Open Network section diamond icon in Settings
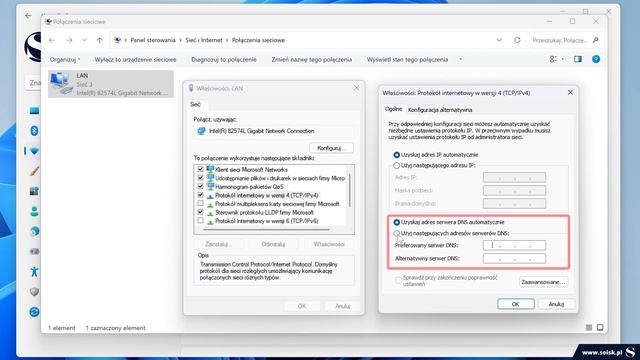The width and height of the screenshot is (640, 360). pos(34,151)
